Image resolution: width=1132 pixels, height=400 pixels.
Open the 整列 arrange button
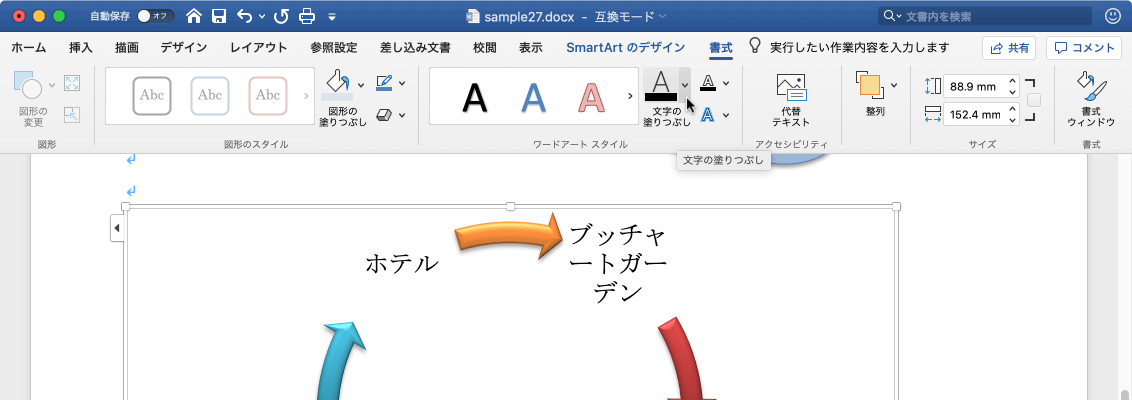pyautogui.click(x=870, y=94)
